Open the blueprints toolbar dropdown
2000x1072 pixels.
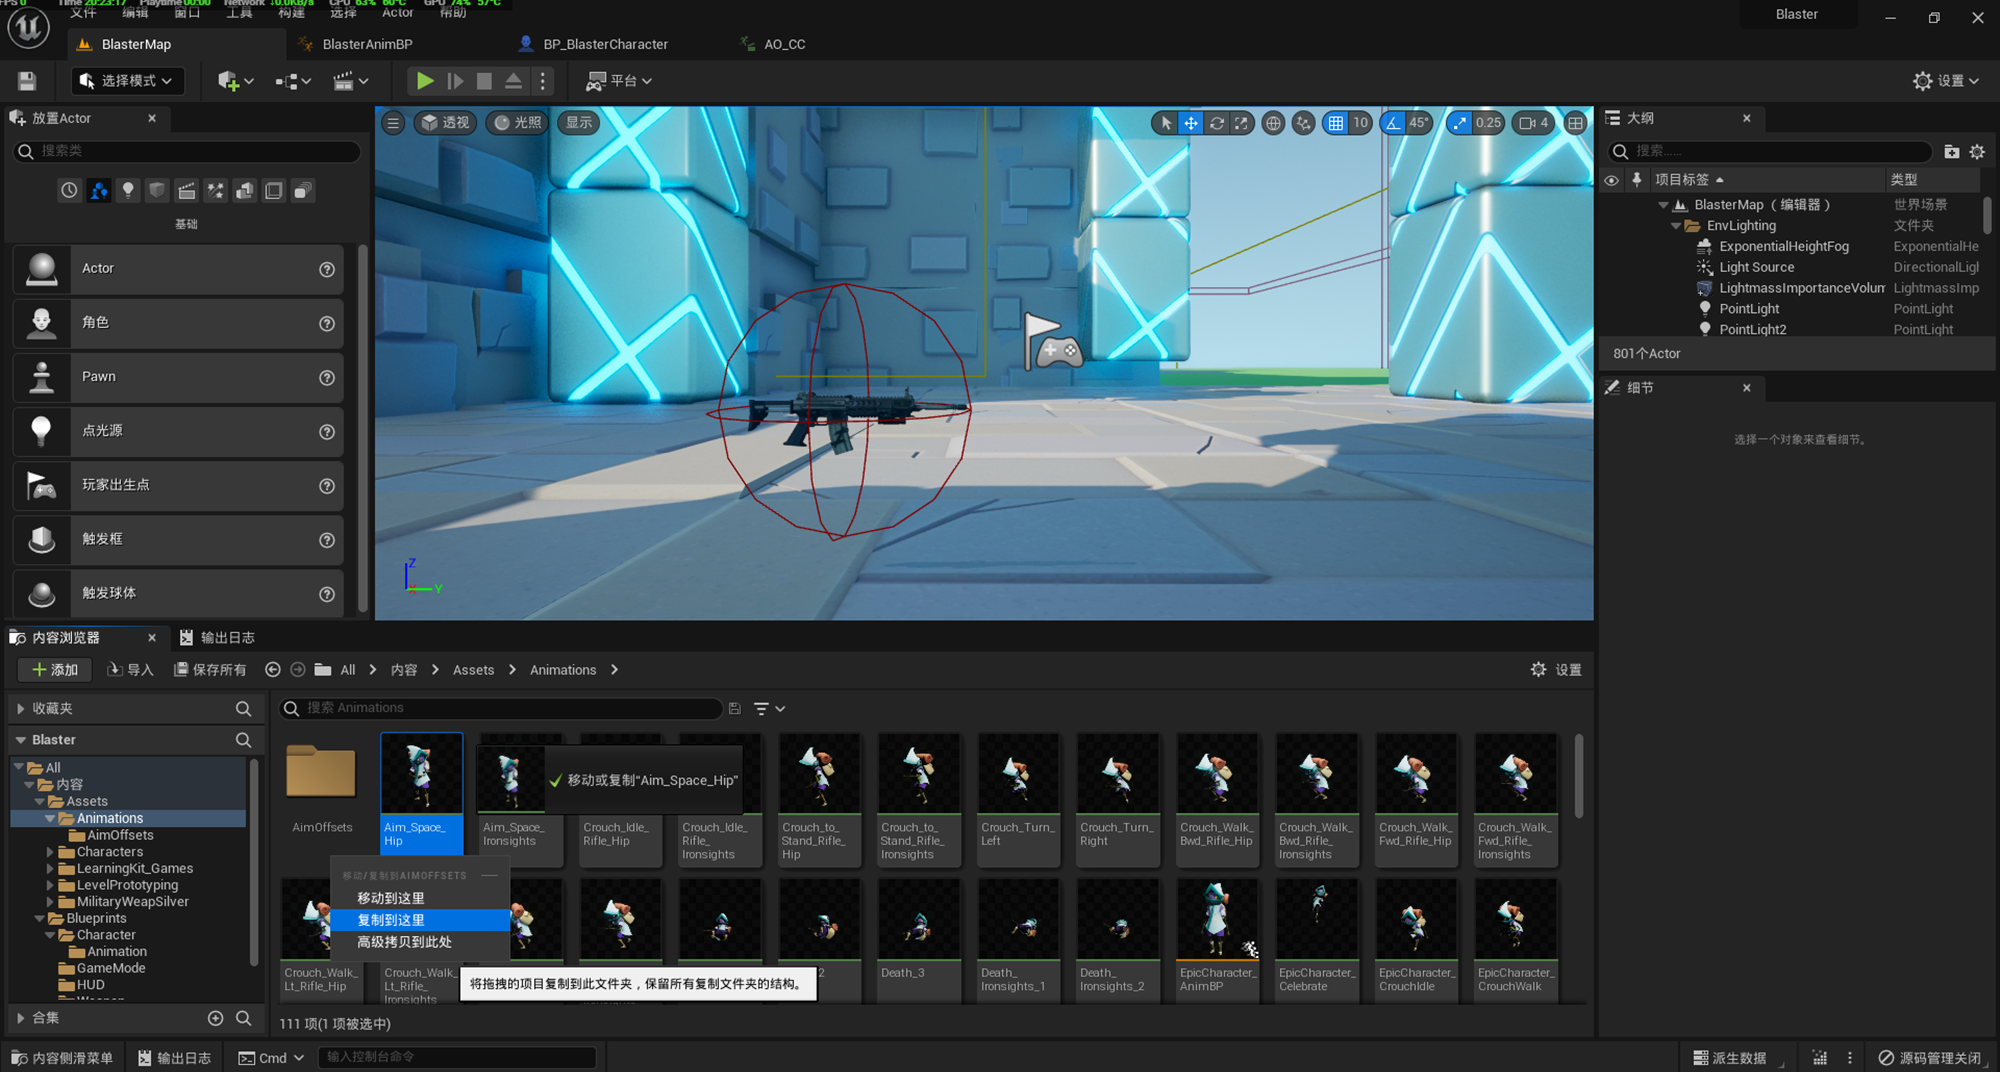(x=293, y=81)
